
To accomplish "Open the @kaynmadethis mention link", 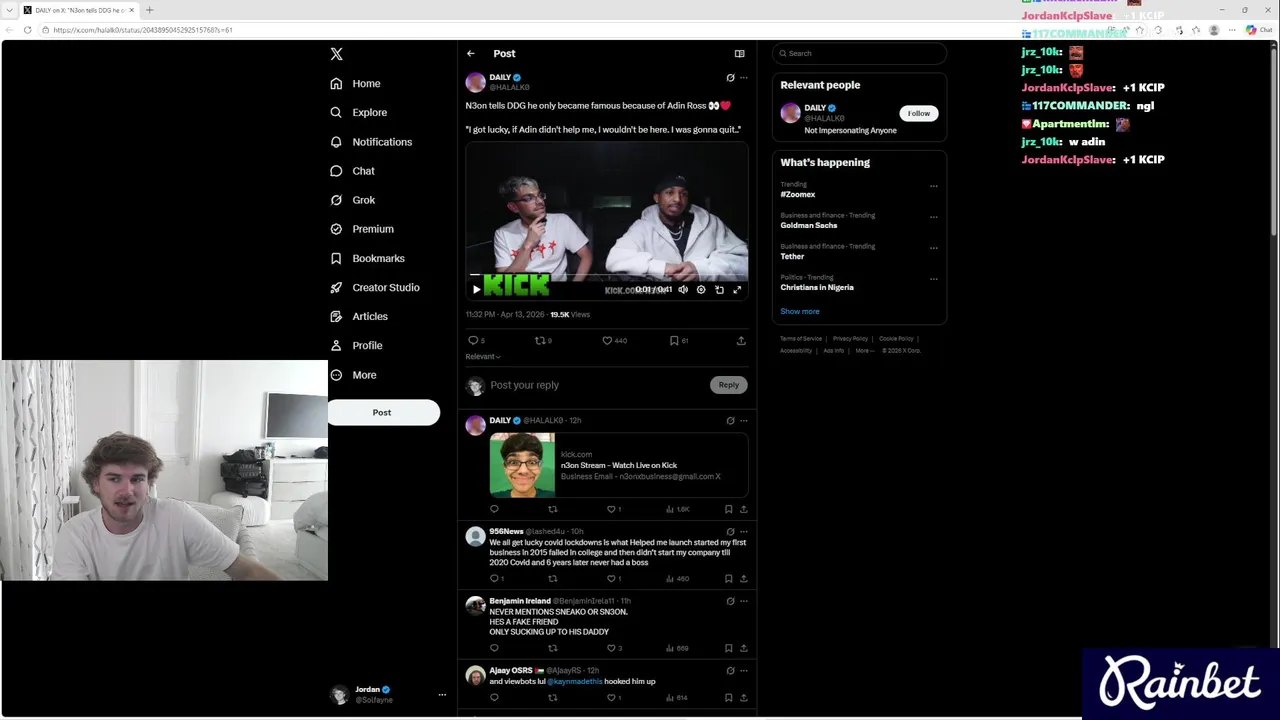I will click(x=575, y=682).
